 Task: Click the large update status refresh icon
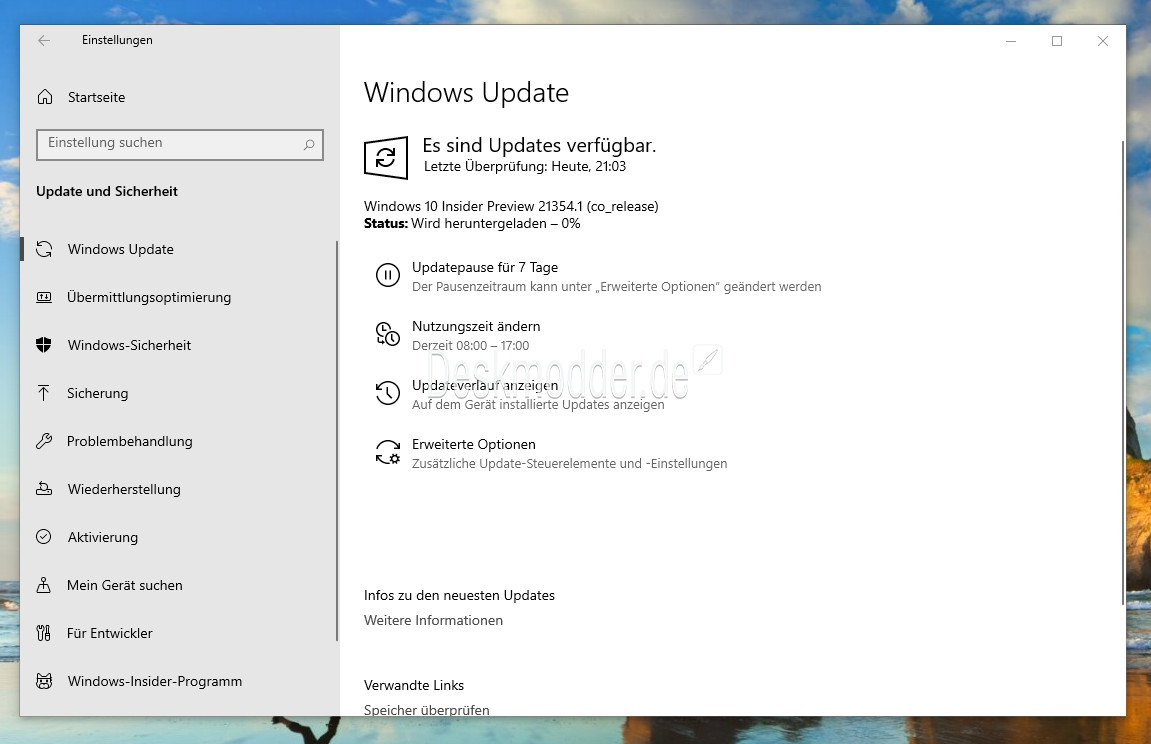click(386, 157)
